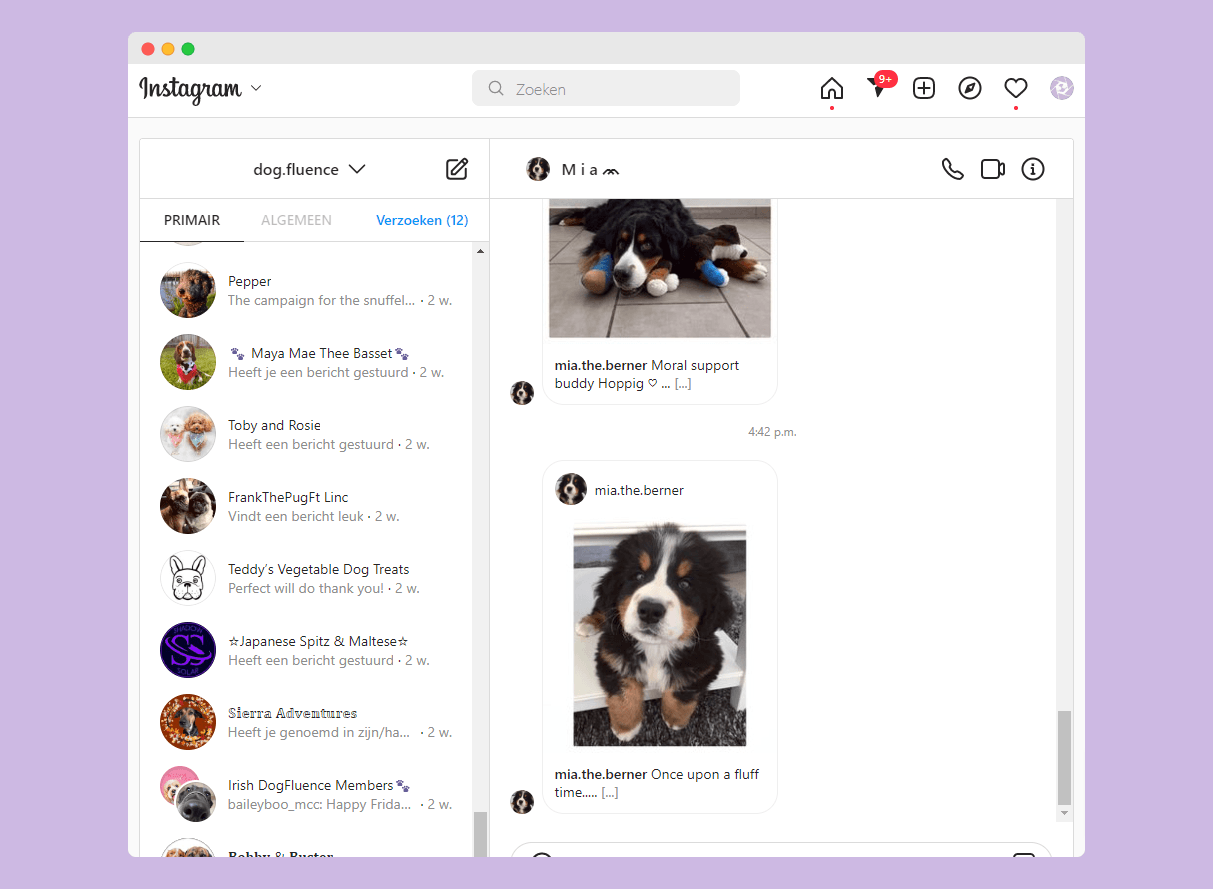Open Mia's puppy photo in the chat
Screen dimensions: 1213x889
click(x=659, y=636)
